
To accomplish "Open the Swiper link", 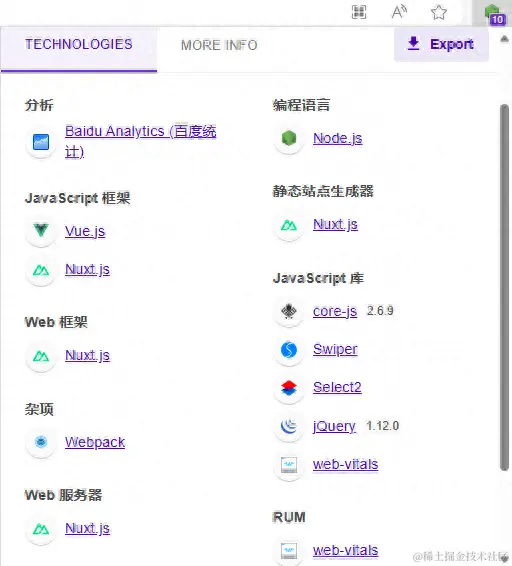I will 335,349.
